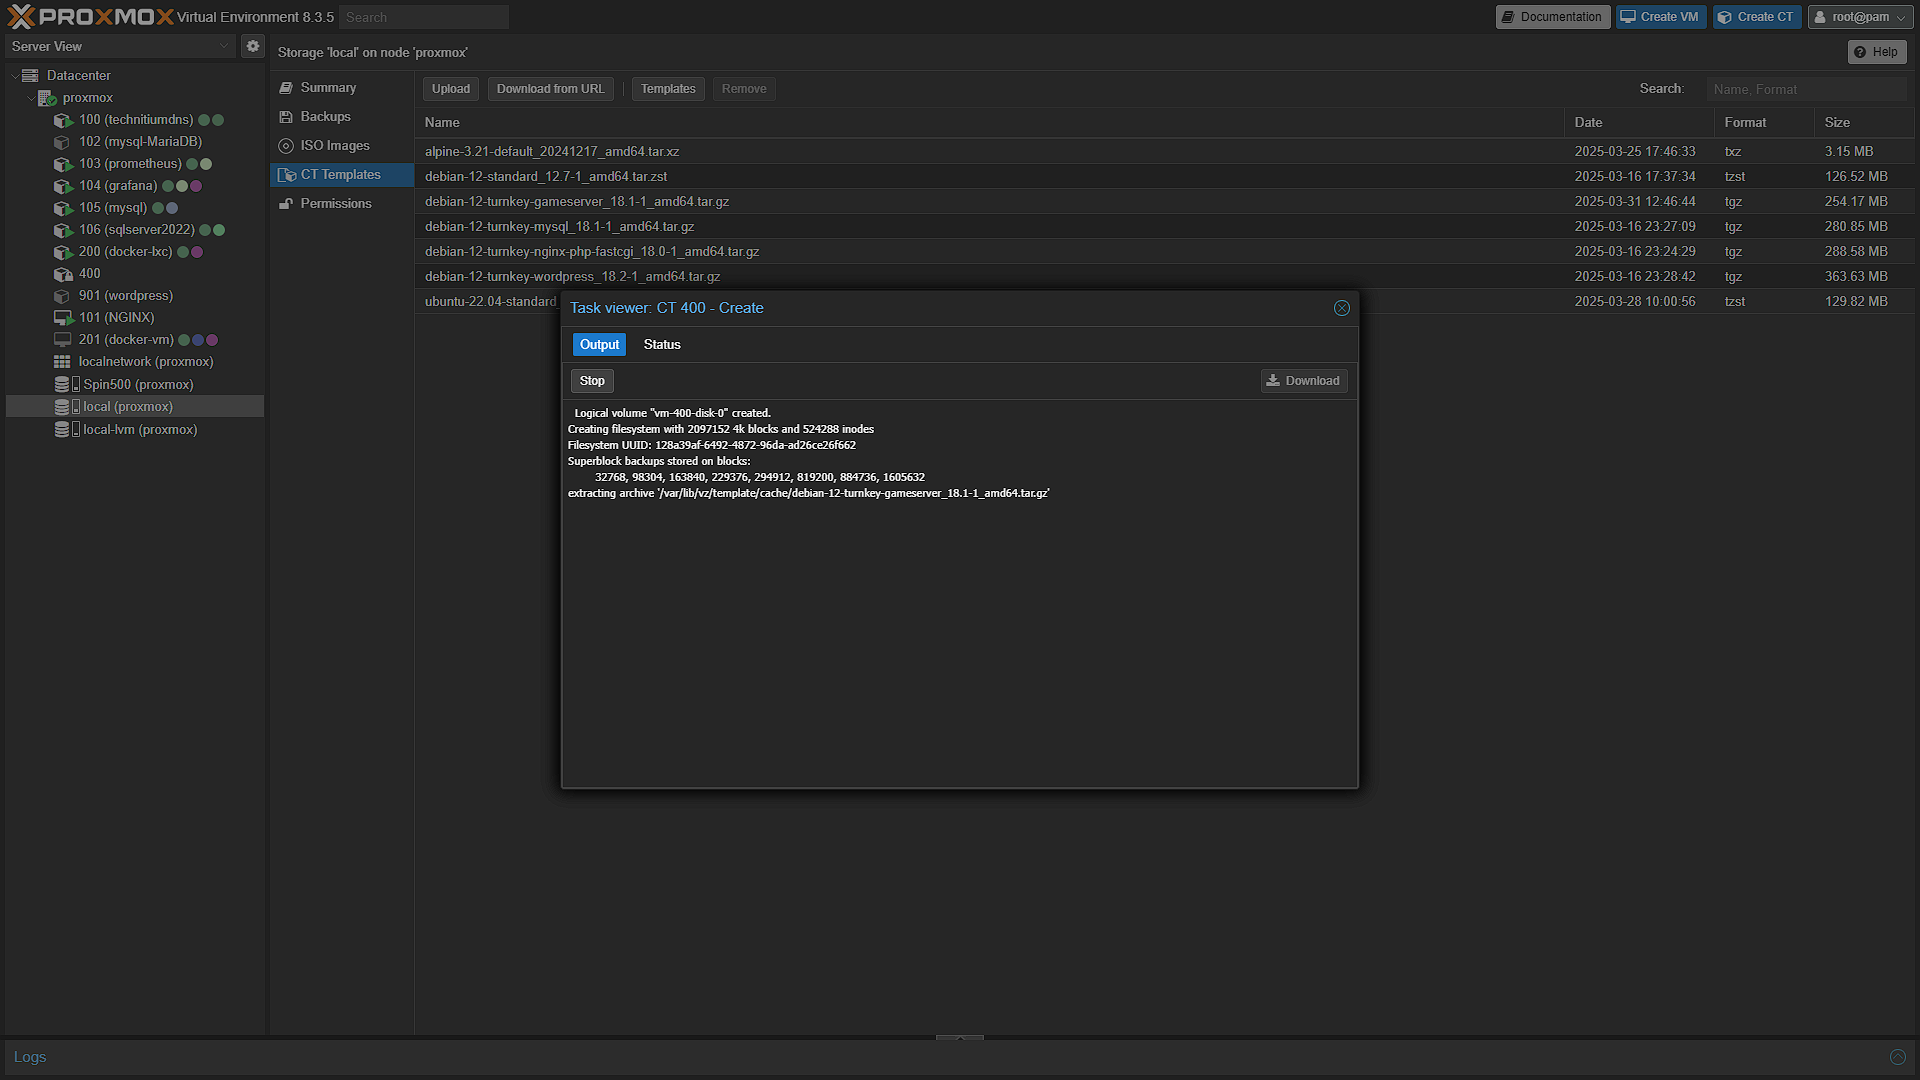The width and height of the screenshot is (1920, 1080).
Task: Select local (proxmox) storage in tree
Action: click(135, 407)
